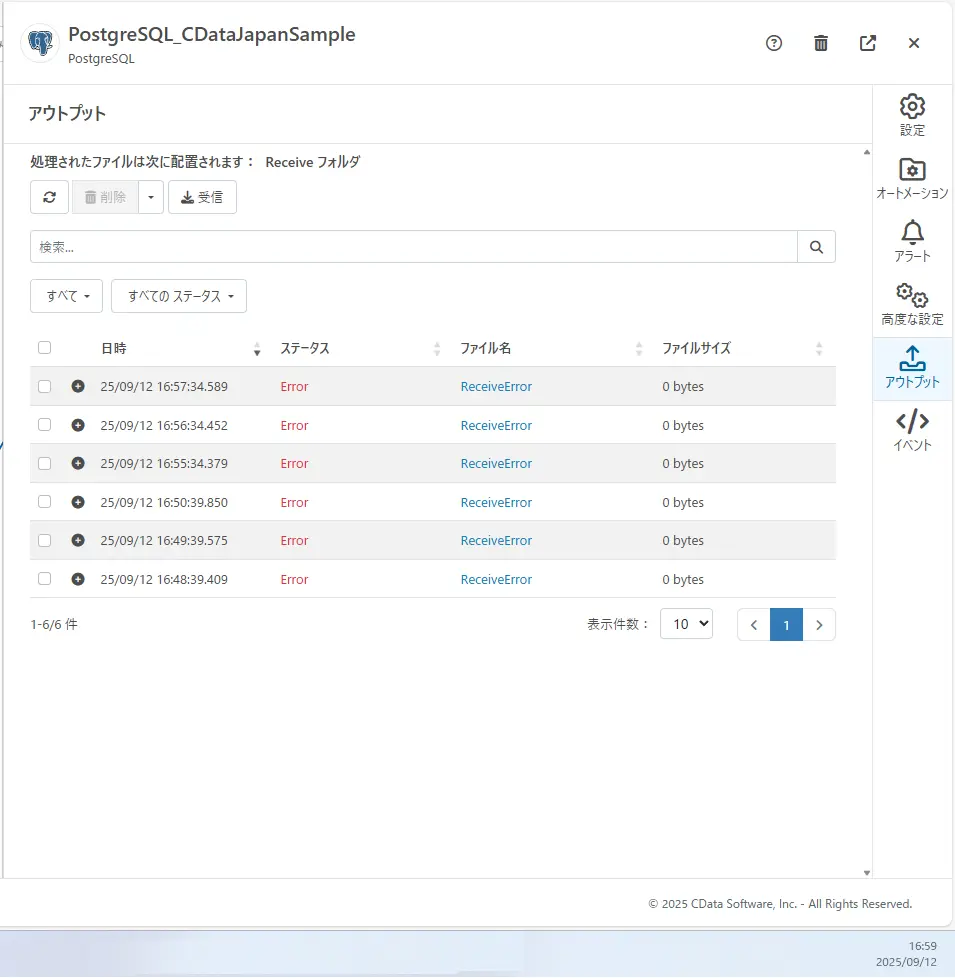Check the row dated 16:57:34.589

click(44, 387)
